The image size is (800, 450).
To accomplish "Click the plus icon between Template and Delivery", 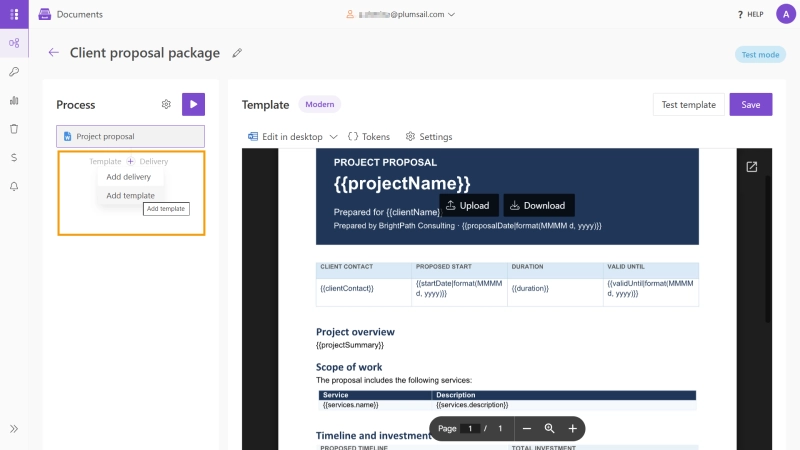I will point(131,161).
